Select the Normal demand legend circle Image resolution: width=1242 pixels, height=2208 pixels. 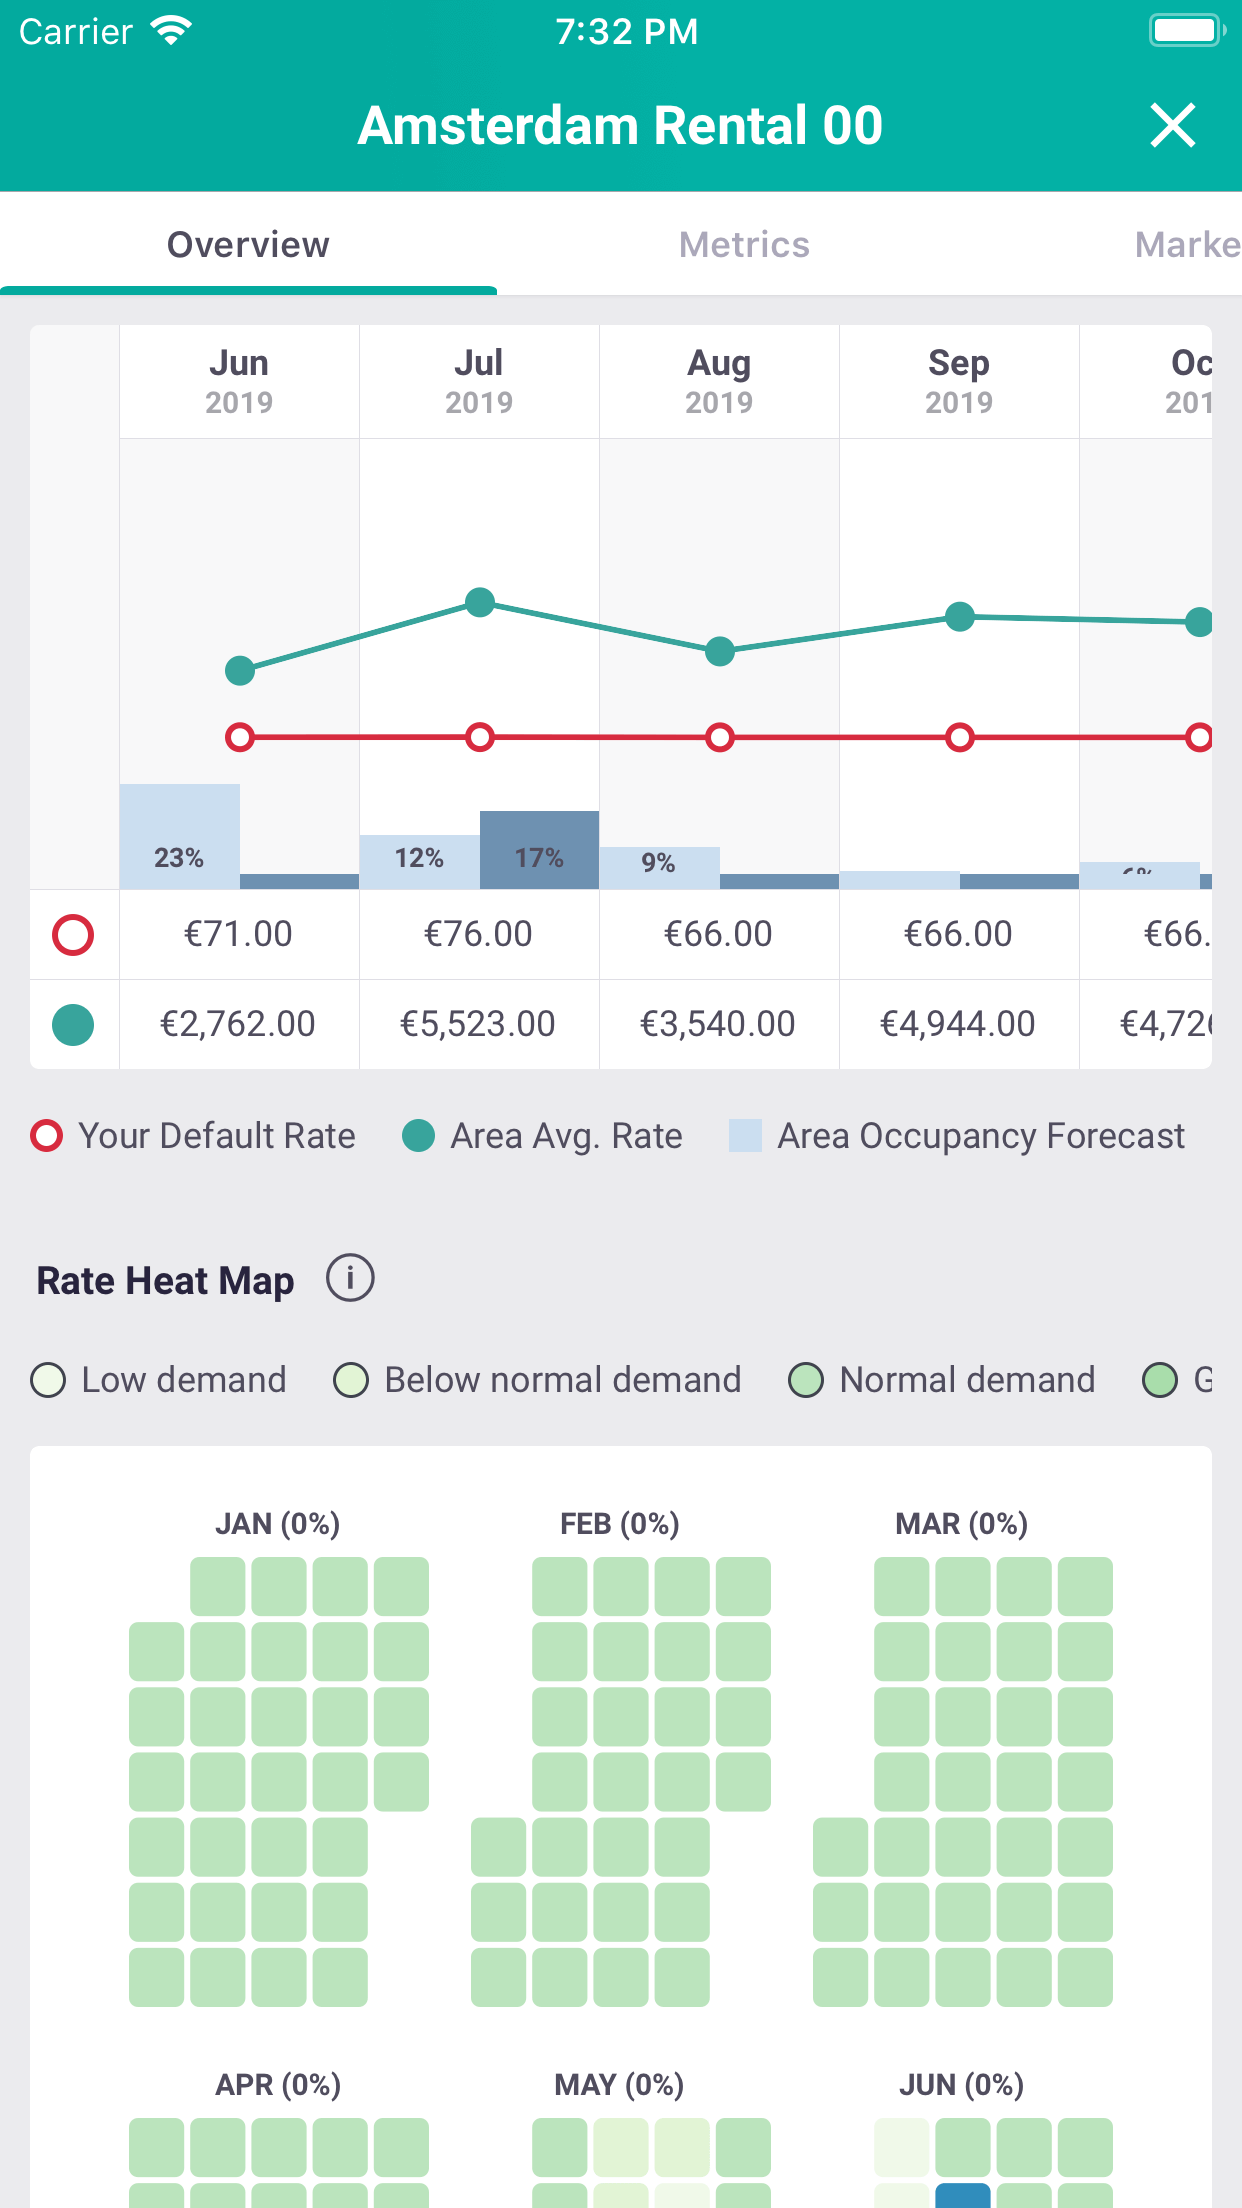coord(806,1380)
